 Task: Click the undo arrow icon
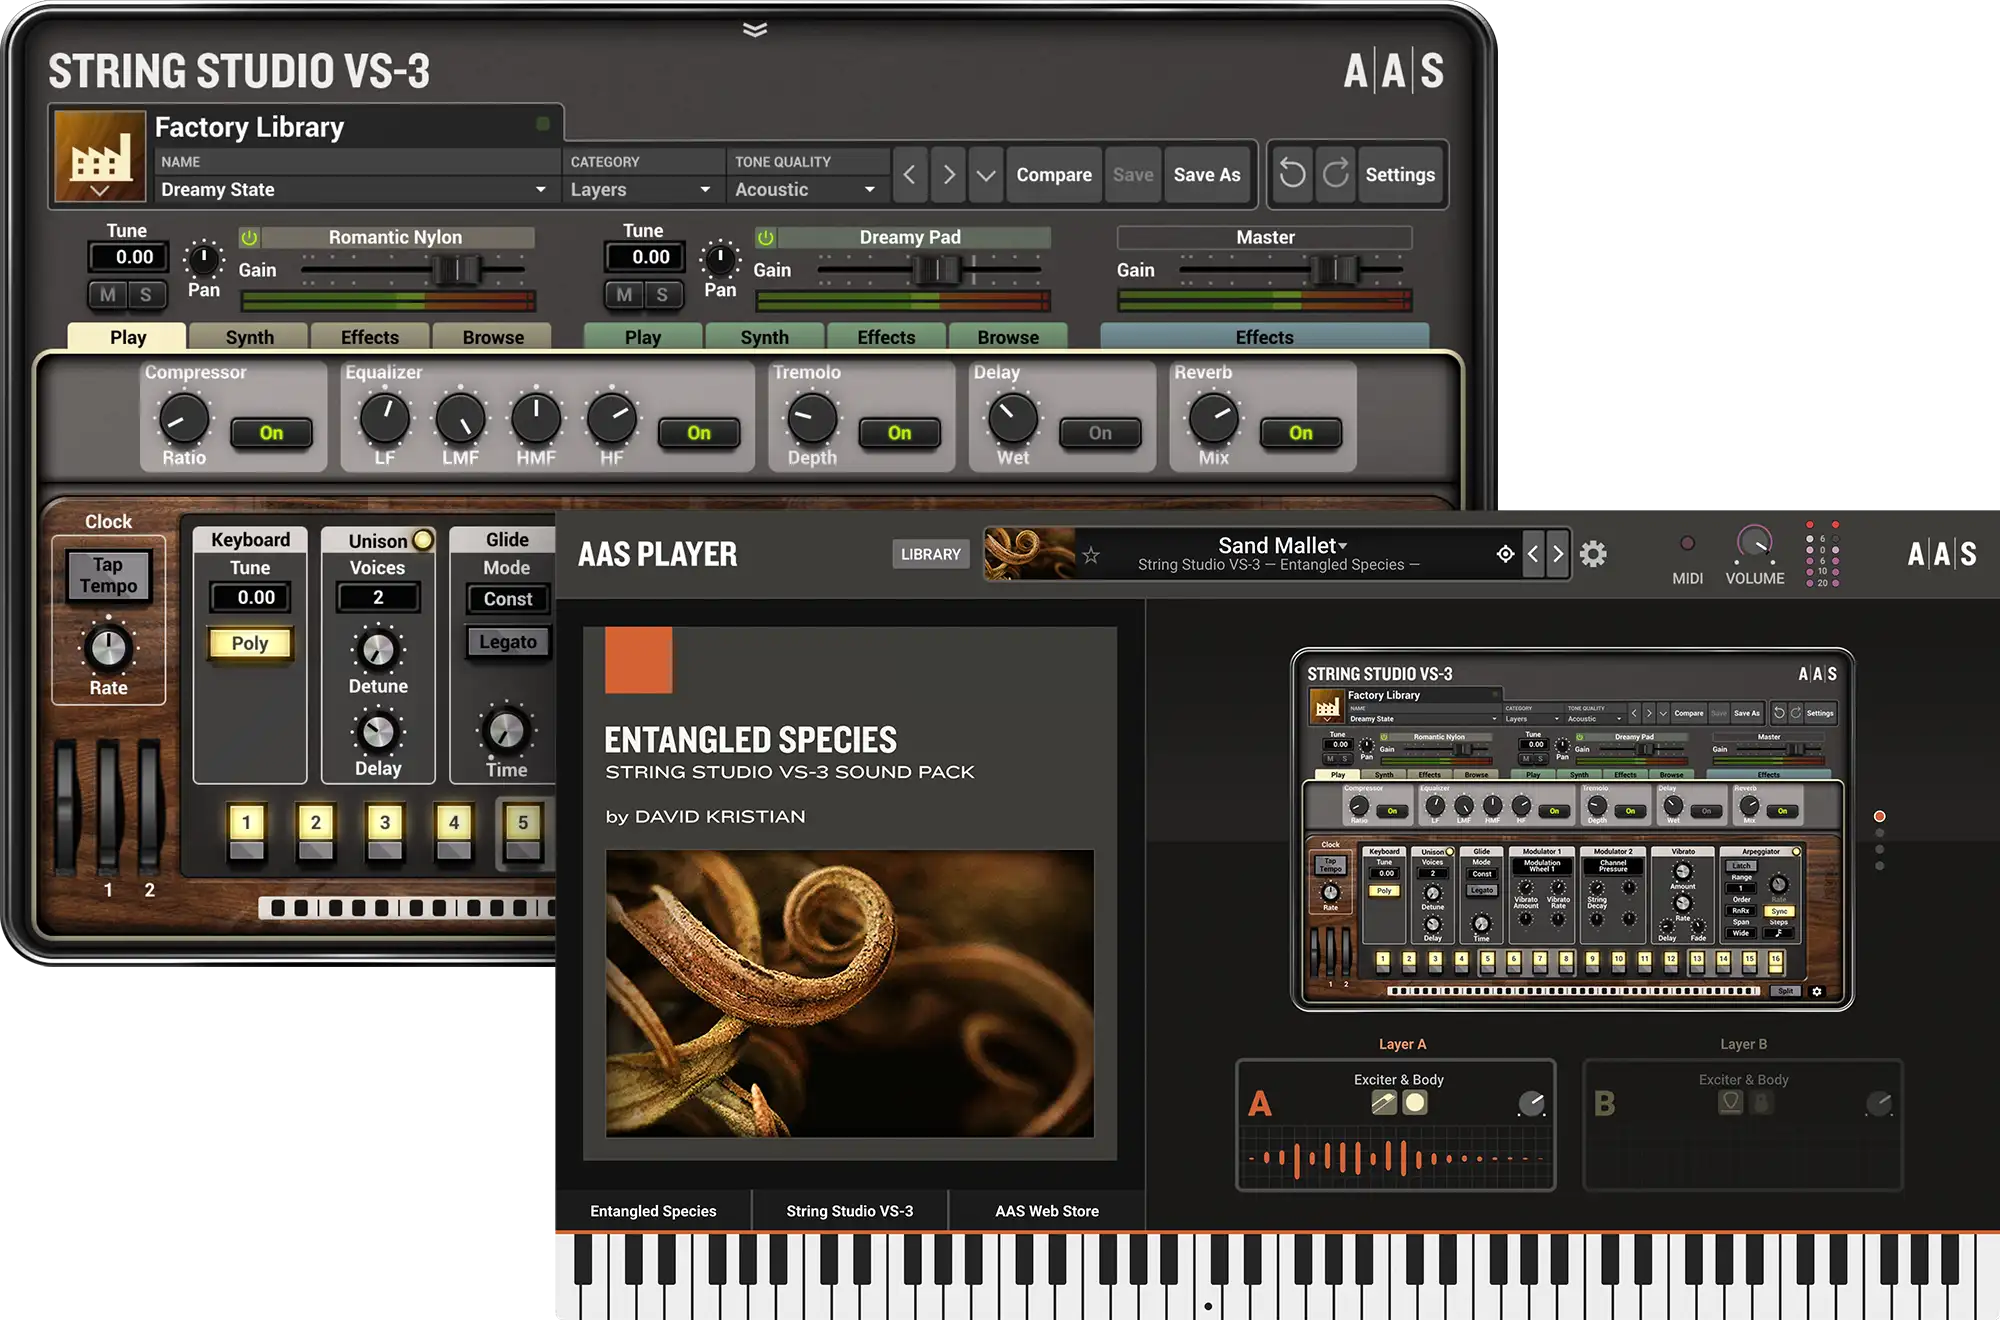click(x=1292, y=174)
